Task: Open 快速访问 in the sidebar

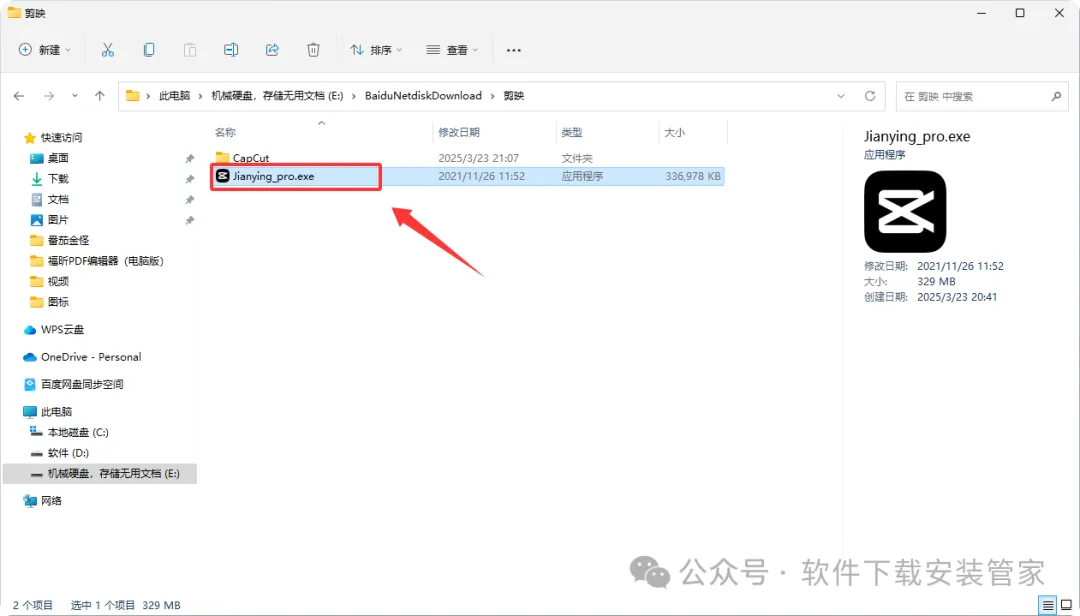Action: 61,138
